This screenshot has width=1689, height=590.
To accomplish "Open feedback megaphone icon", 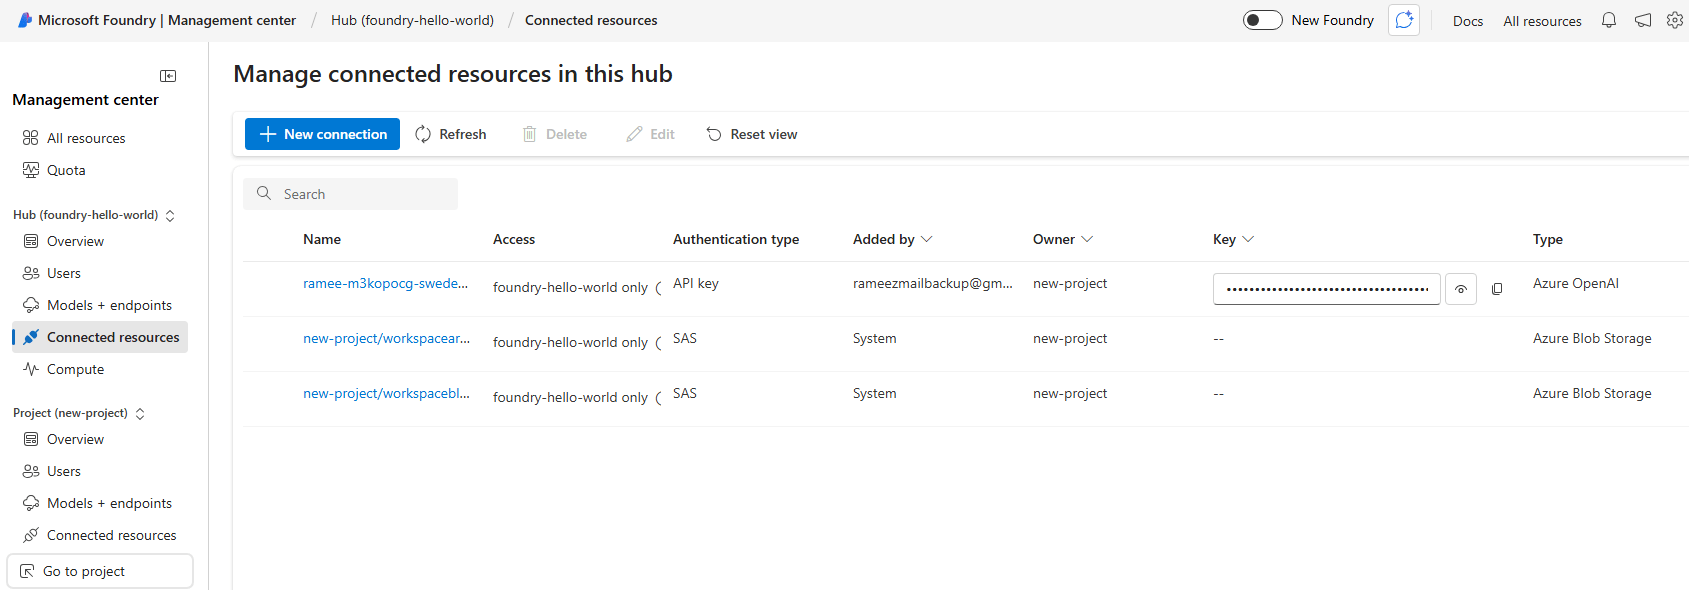I will click(1643, 20).
